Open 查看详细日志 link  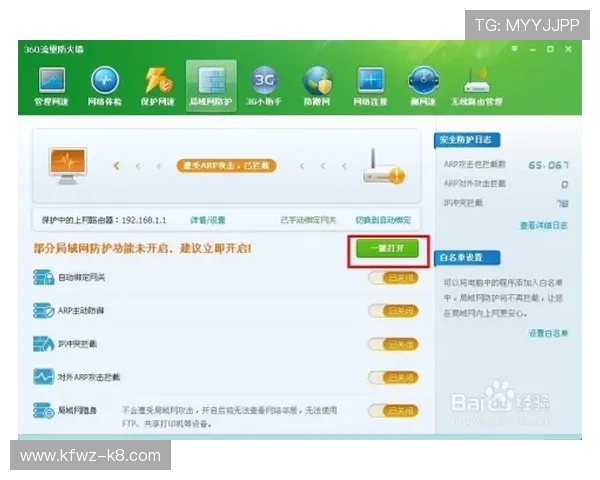tap(543, 225)
